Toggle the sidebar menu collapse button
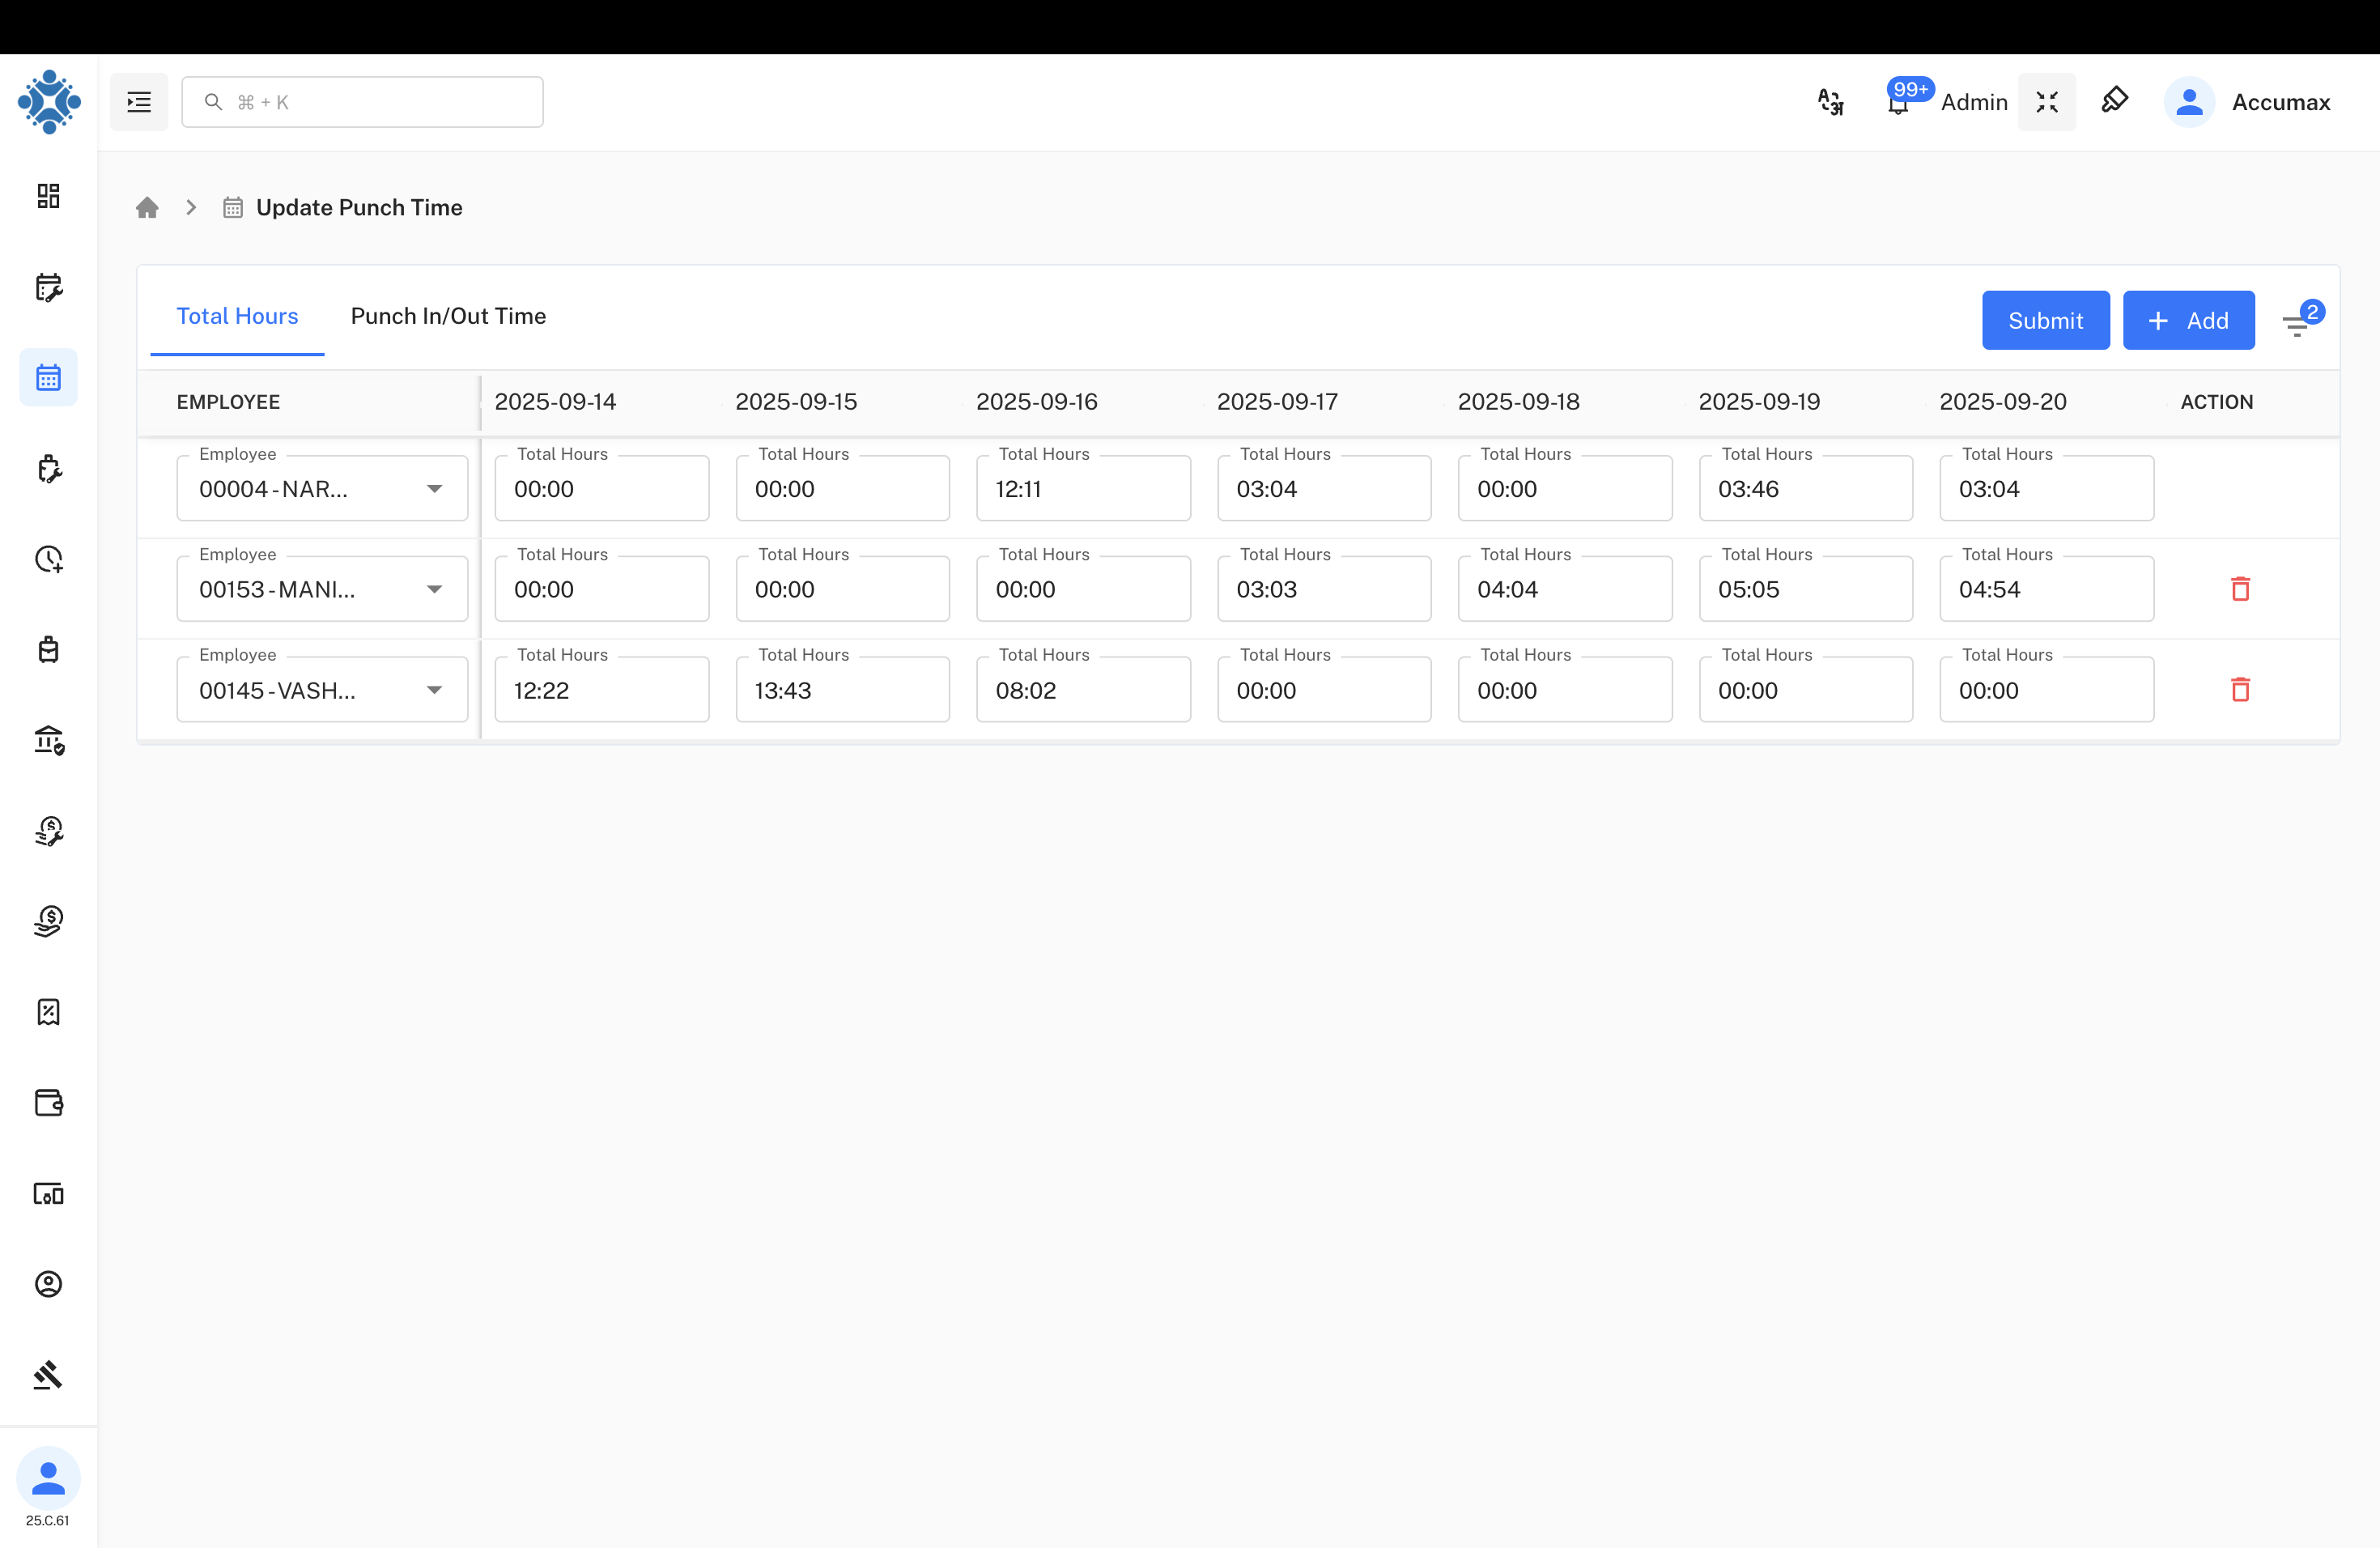The image size is (2380, 1548). 139,102
